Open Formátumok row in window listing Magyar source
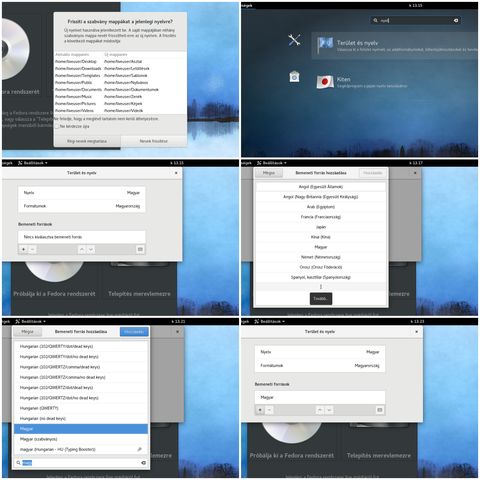Screen dimensions: 480x480 pyautogui.click(x=320, y=366)
